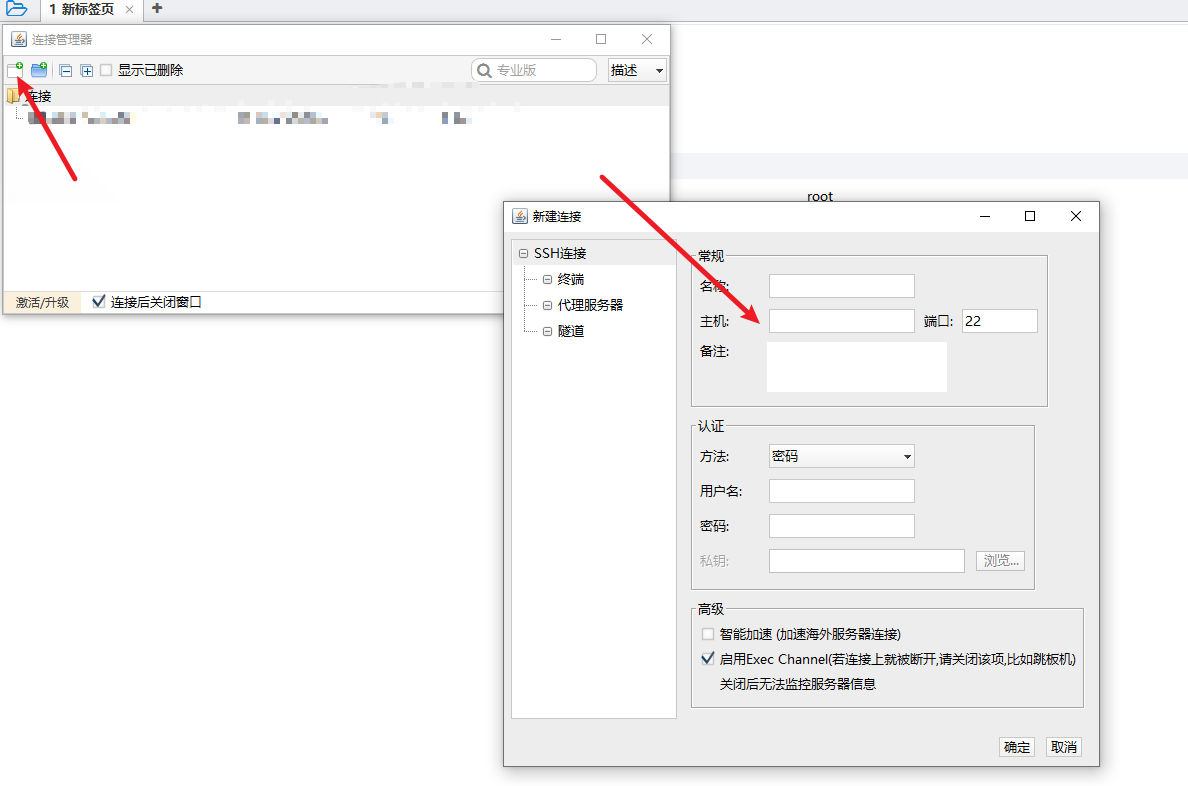Viewport: 1188px width, 786px height.
Task: Click the 连接 root folder icon
Action: click(x=13, y=96)
